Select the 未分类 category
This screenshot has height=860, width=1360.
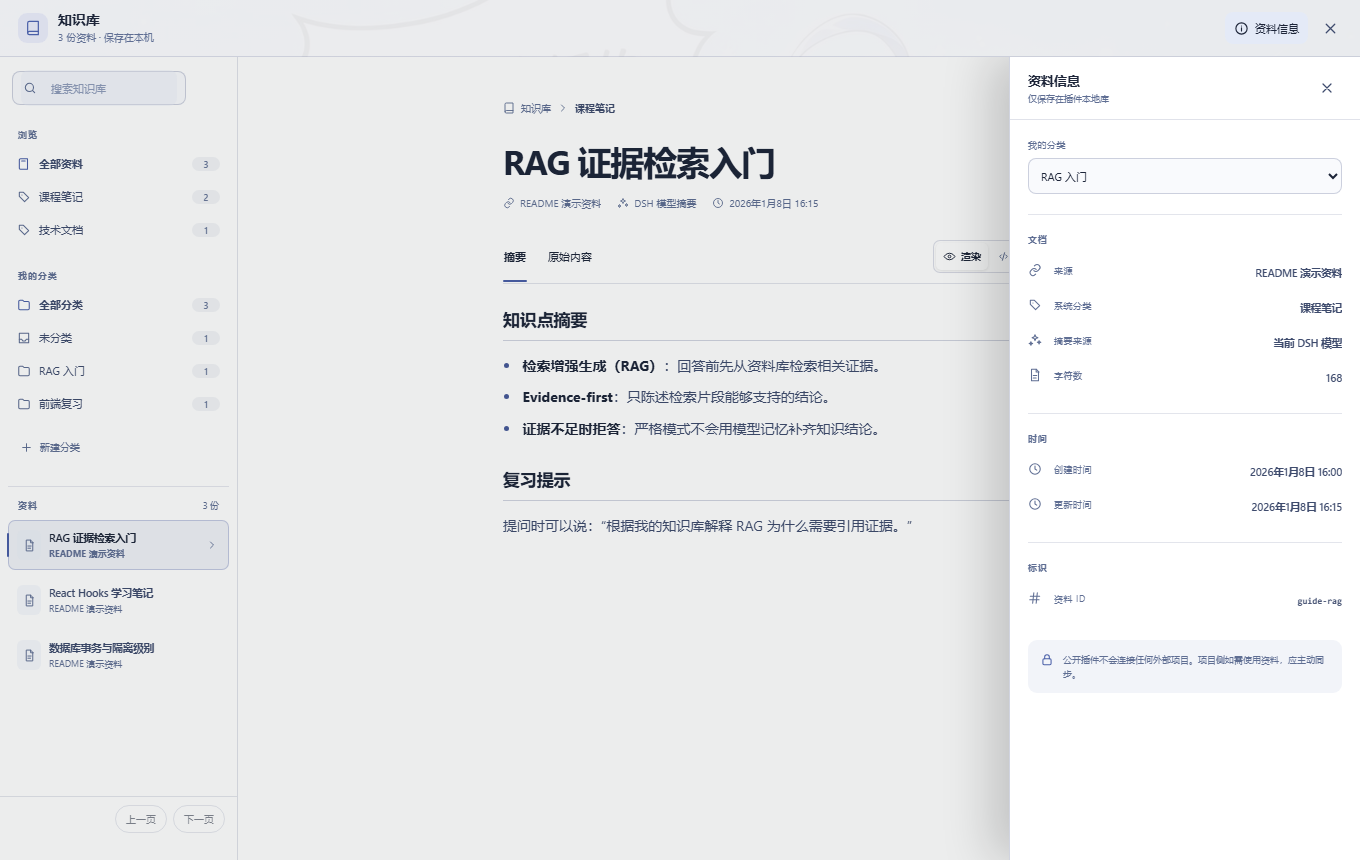coord(118,338)
